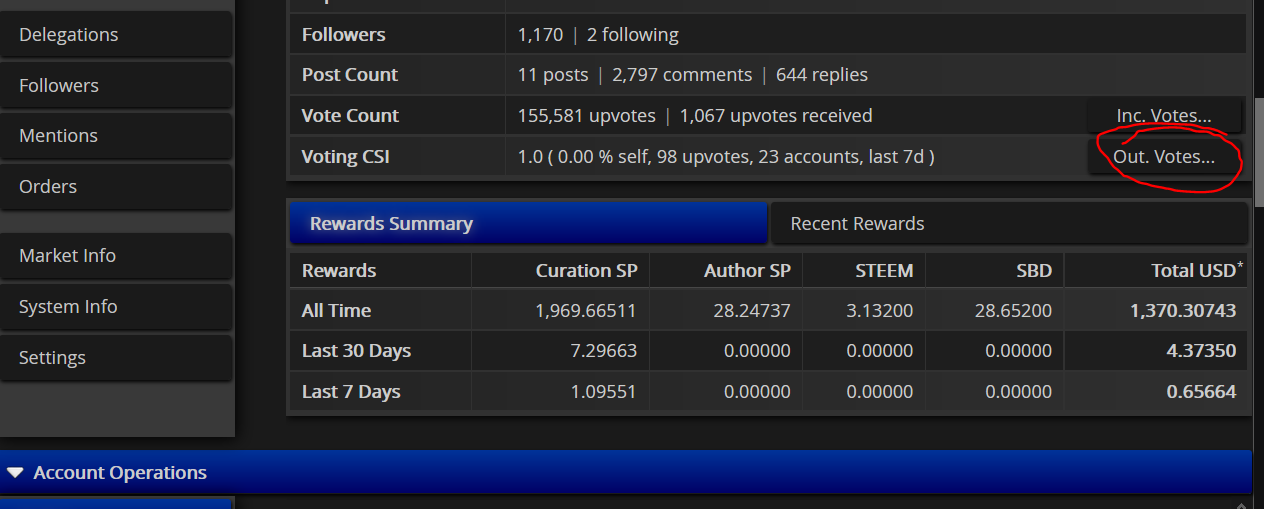Open the Orders sidebar entry
The width and height of the screenshot is (1264, 509).
coord(116,187)
